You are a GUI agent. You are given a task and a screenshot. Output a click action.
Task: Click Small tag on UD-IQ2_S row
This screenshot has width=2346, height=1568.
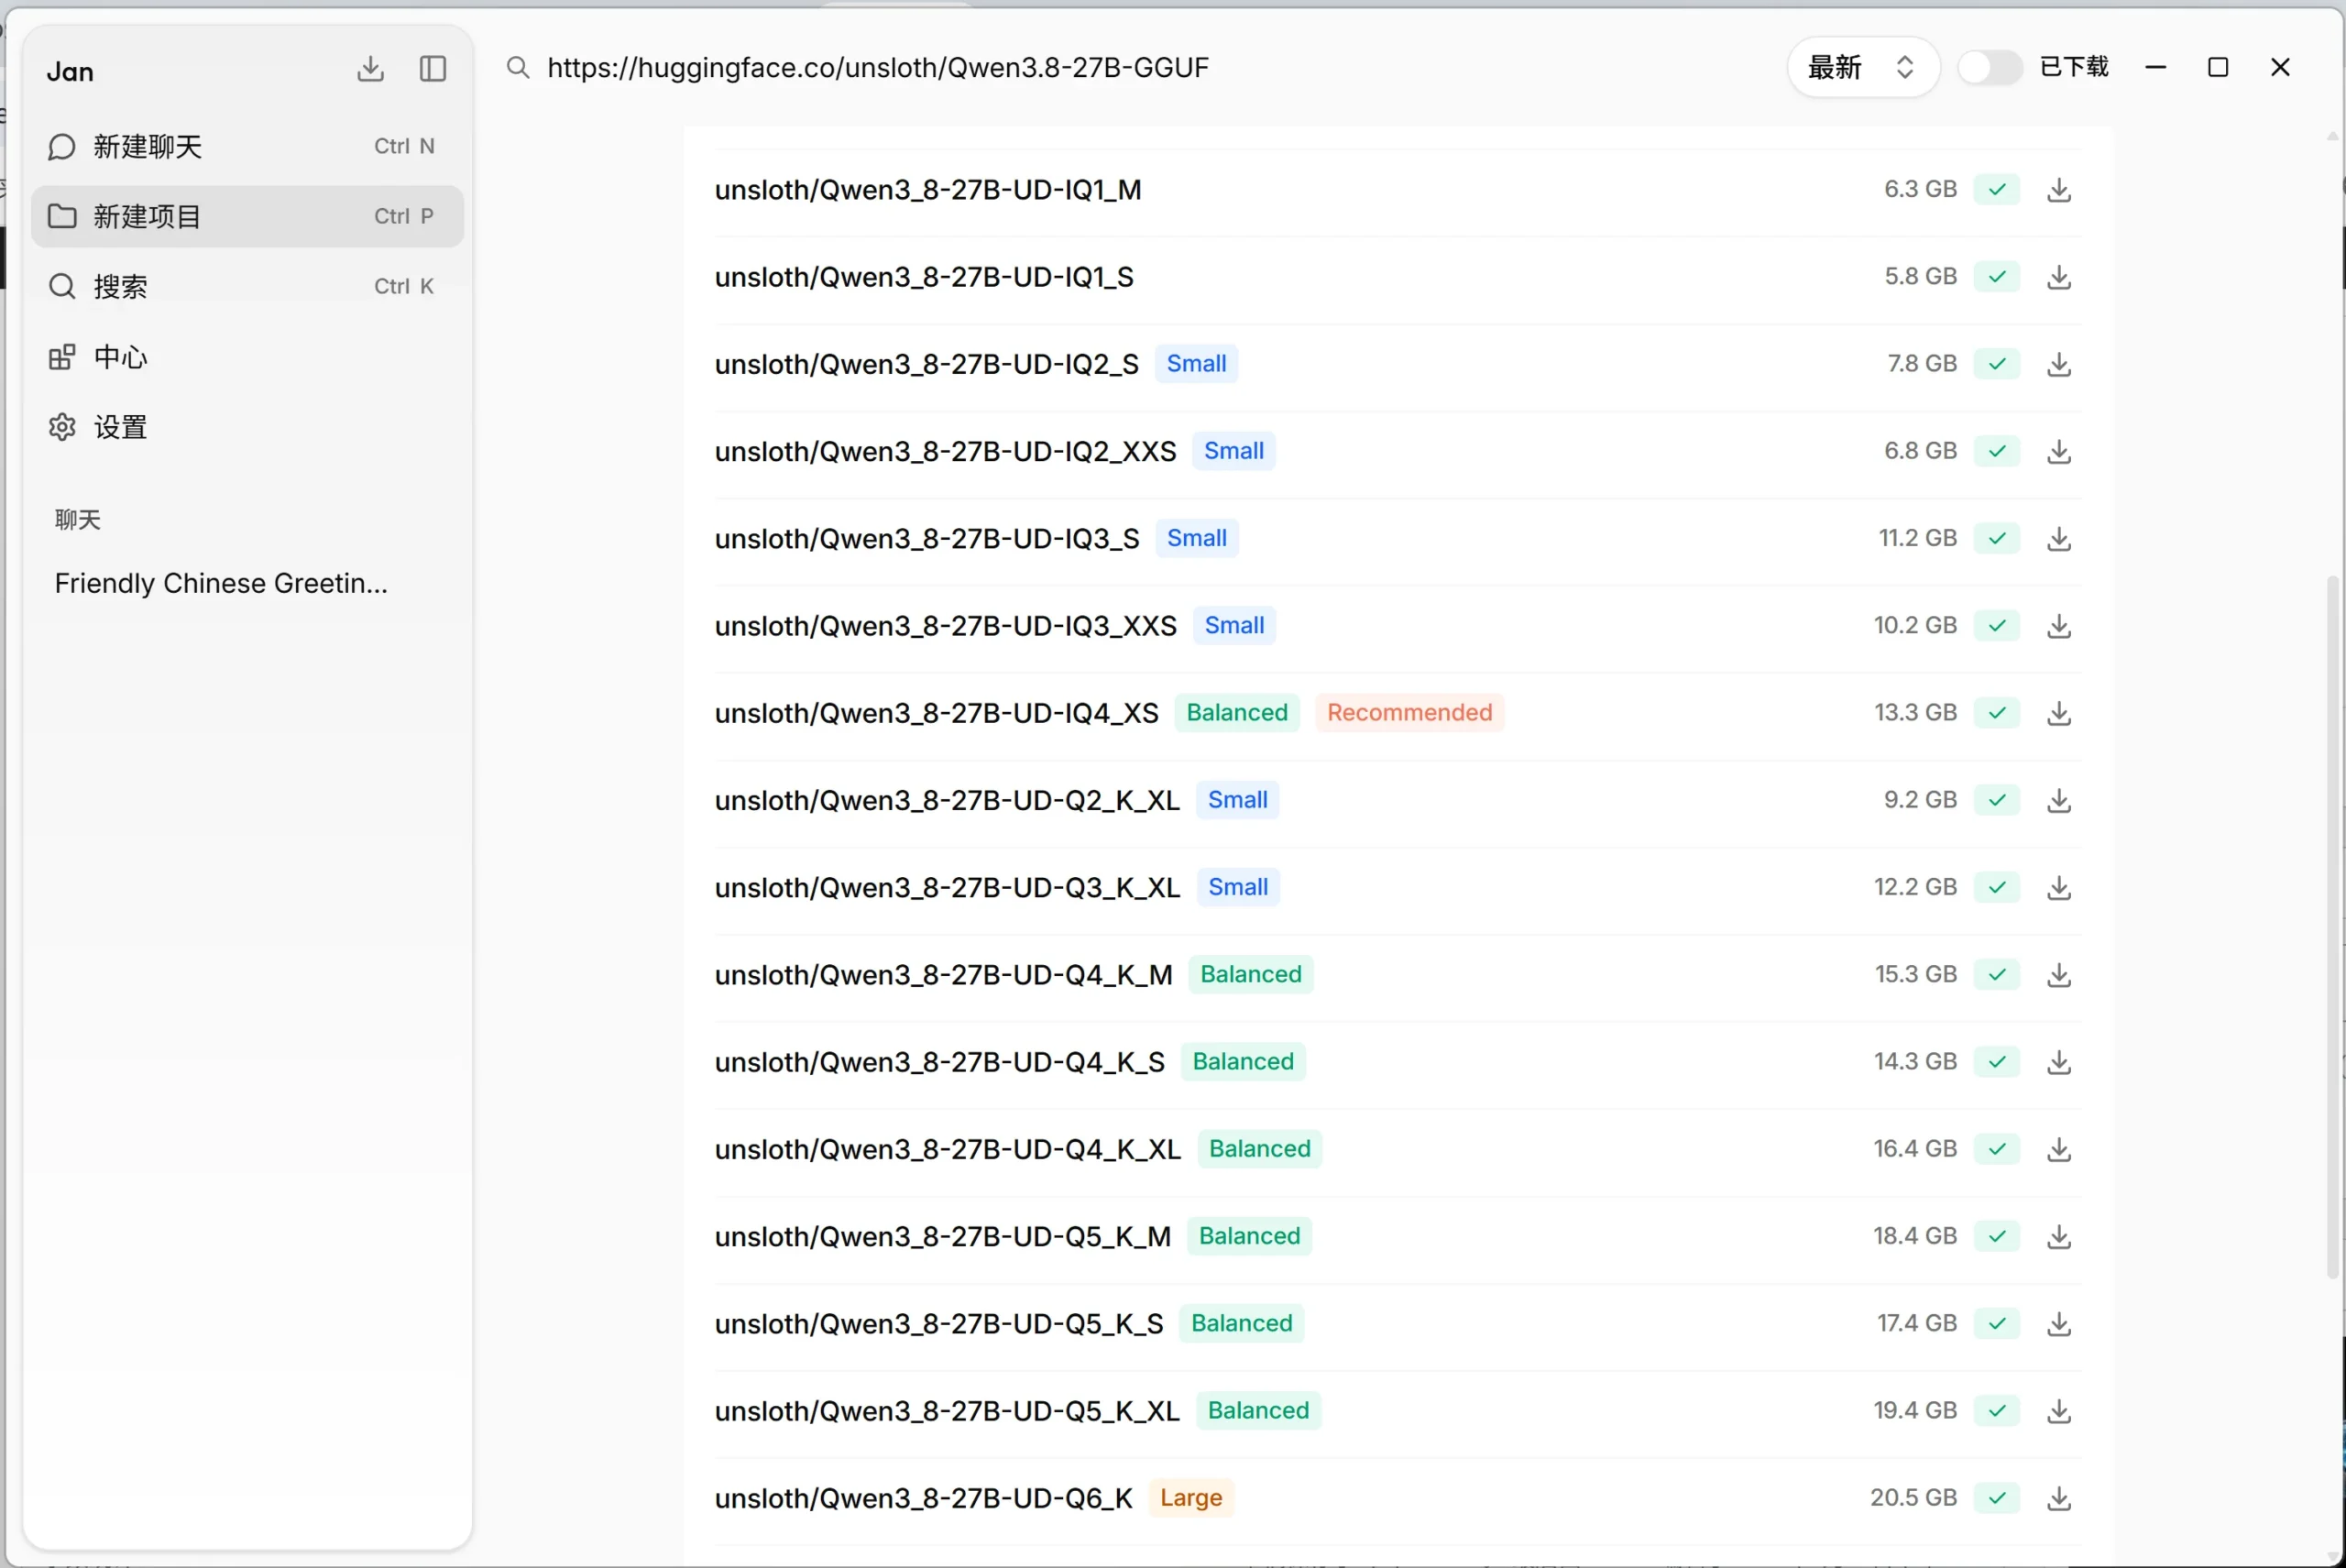[x=1196, y=364]
